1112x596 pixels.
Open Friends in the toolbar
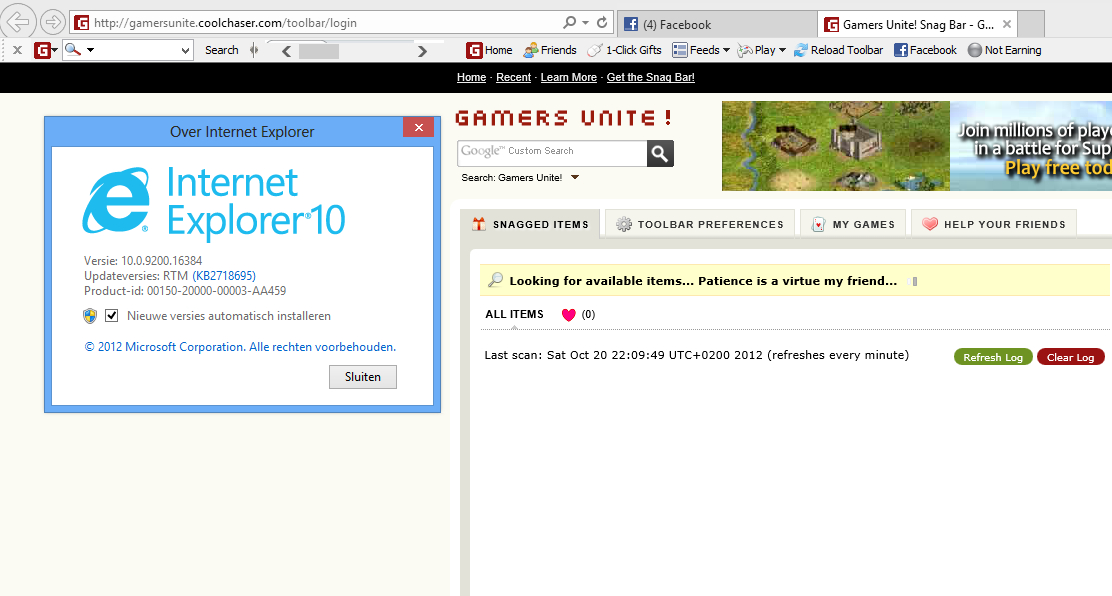coord(550,50)
